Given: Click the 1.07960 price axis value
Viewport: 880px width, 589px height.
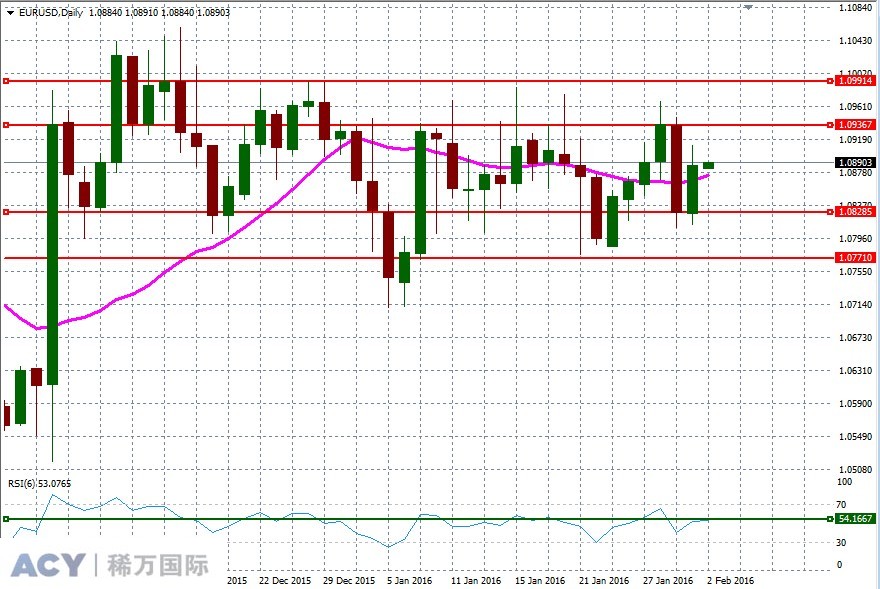Looking at the screenshot, I should pyautogui.click(x=856, y=239).
